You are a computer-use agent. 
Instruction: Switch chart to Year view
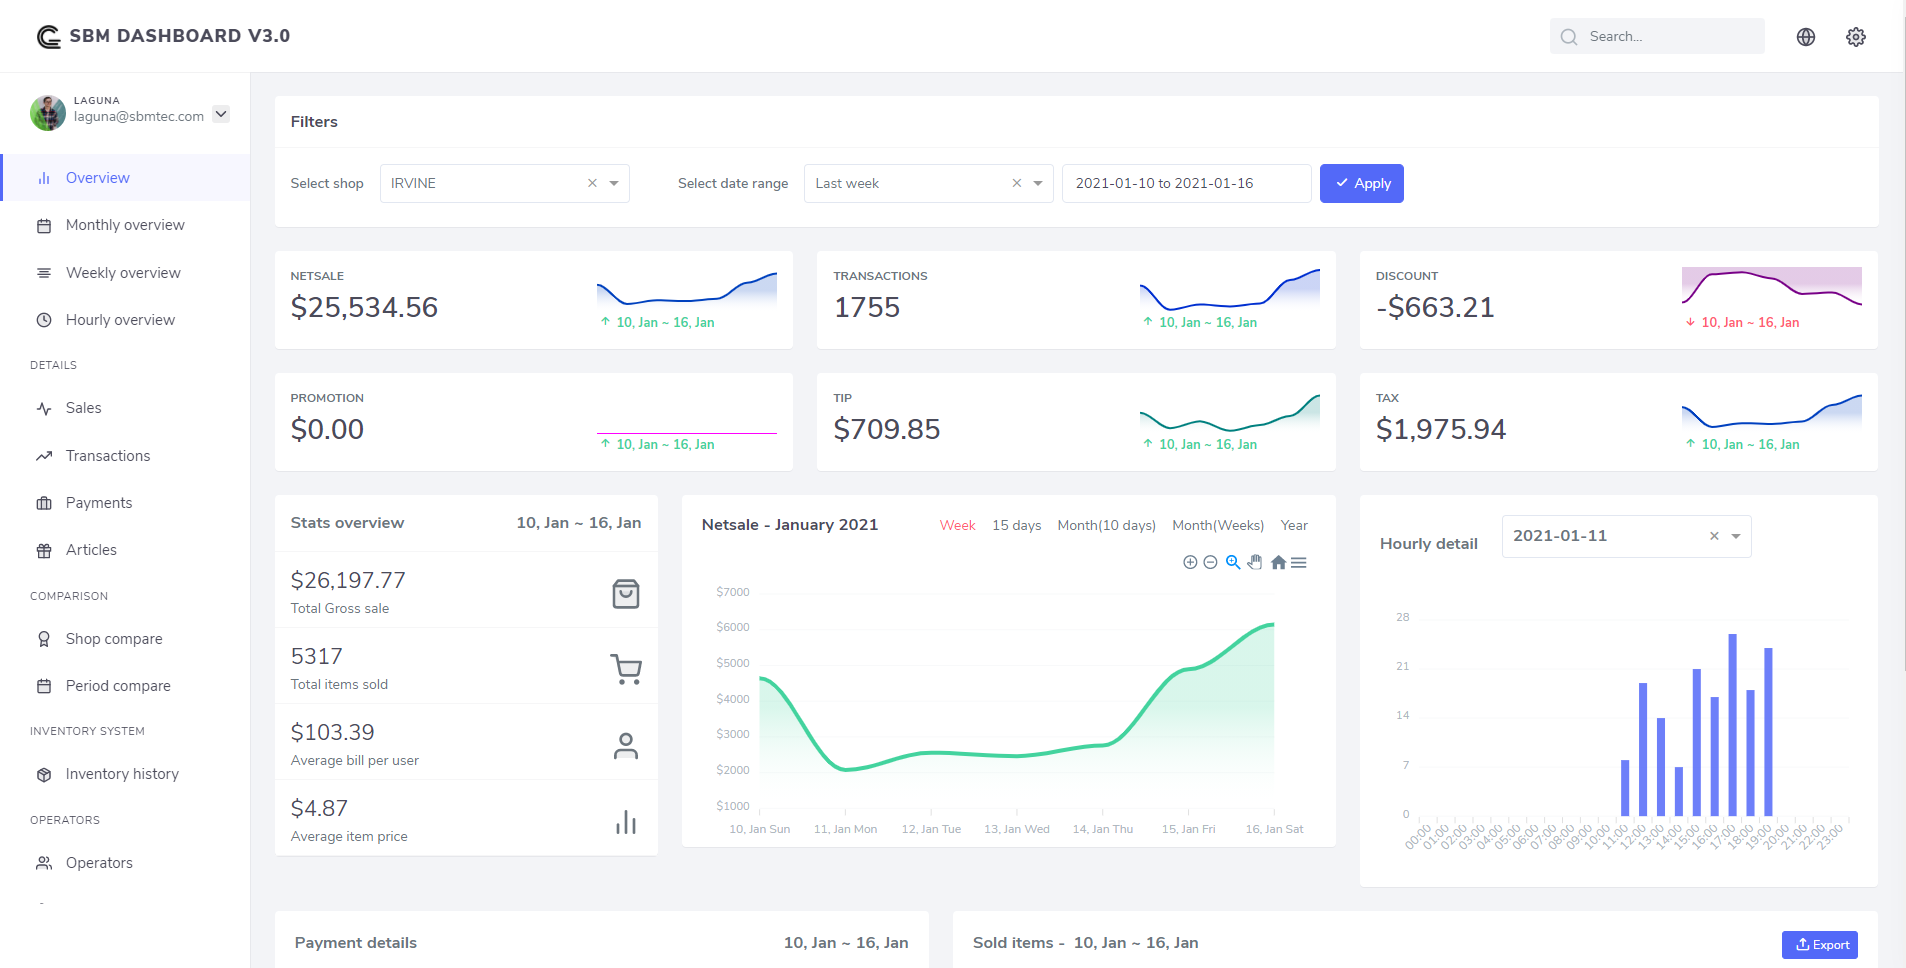[1294, 525]
